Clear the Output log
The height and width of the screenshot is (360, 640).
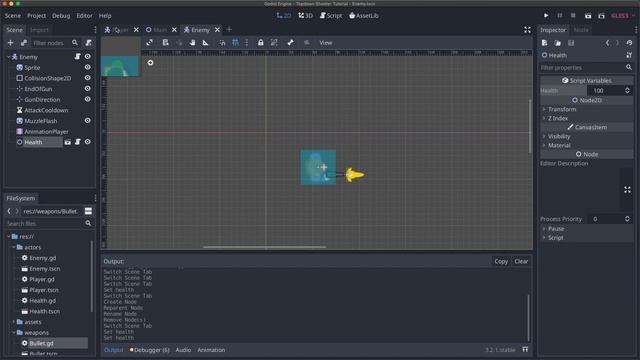[521, 261]
